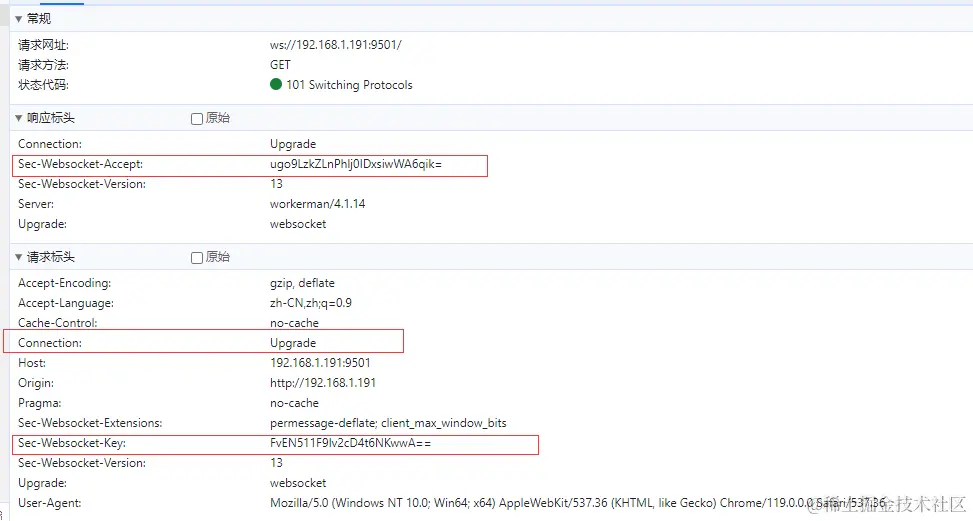Click the 请求标头 section title
The image size is (973, 521).
[51, 257]
